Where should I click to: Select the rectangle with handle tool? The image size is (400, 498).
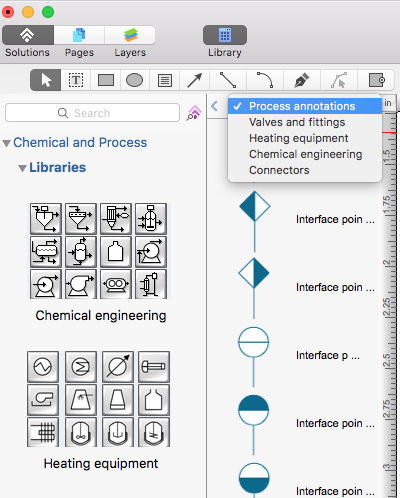tap(377, 80)
